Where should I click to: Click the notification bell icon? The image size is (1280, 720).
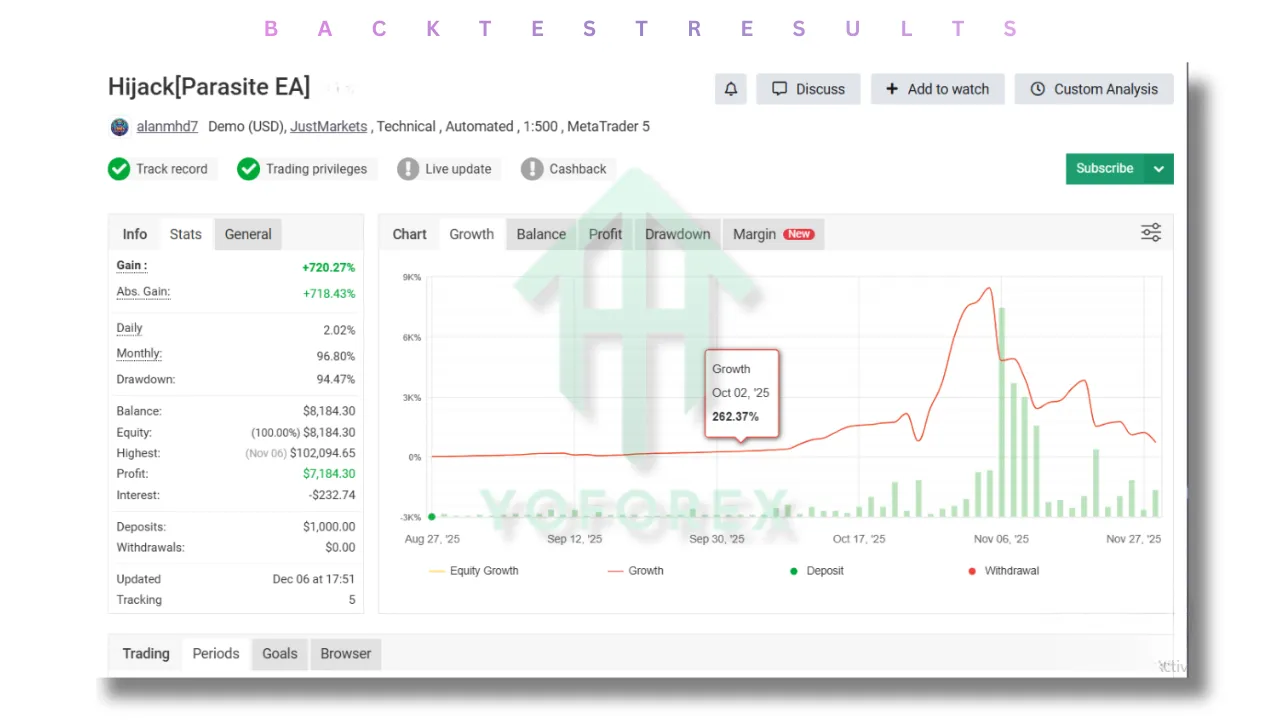pos(731,89)
